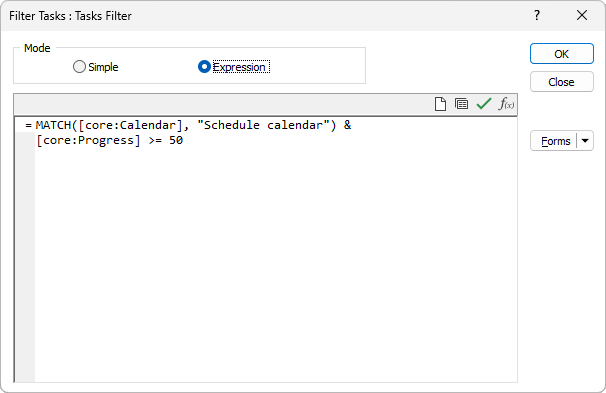Open the f(x) function picker

click(506, 104)
